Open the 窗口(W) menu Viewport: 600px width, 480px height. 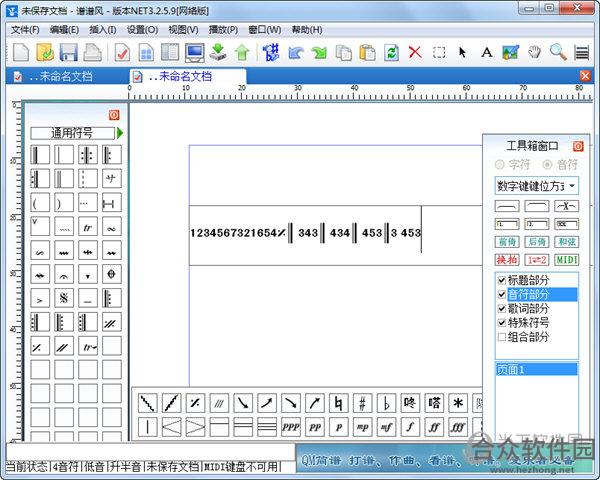(x=264, y=30)
